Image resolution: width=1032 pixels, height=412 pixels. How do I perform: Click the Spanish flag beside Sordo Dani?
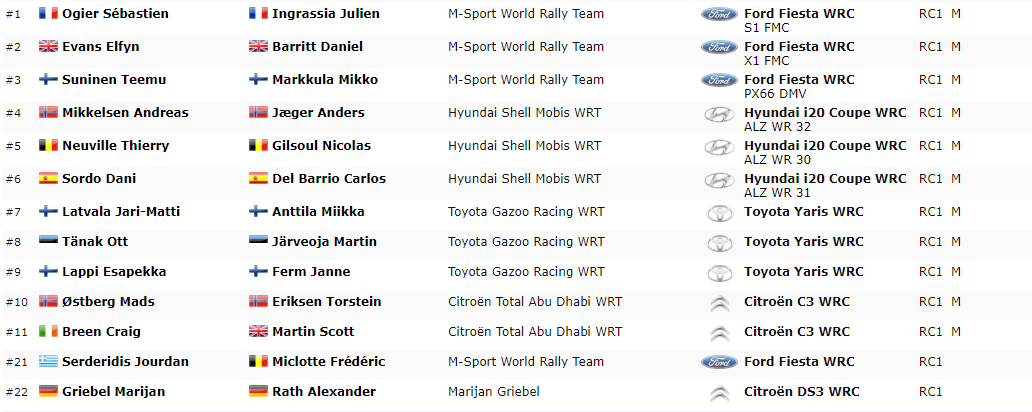[x=48, y=178]
